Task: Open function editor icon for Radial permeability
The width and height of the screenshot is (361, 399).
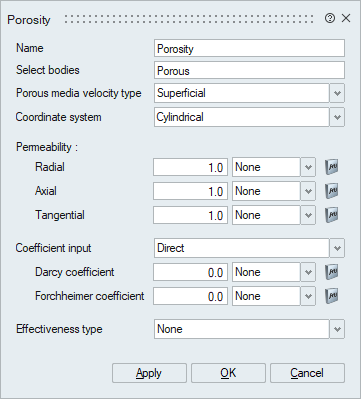Action: (332, 167)
